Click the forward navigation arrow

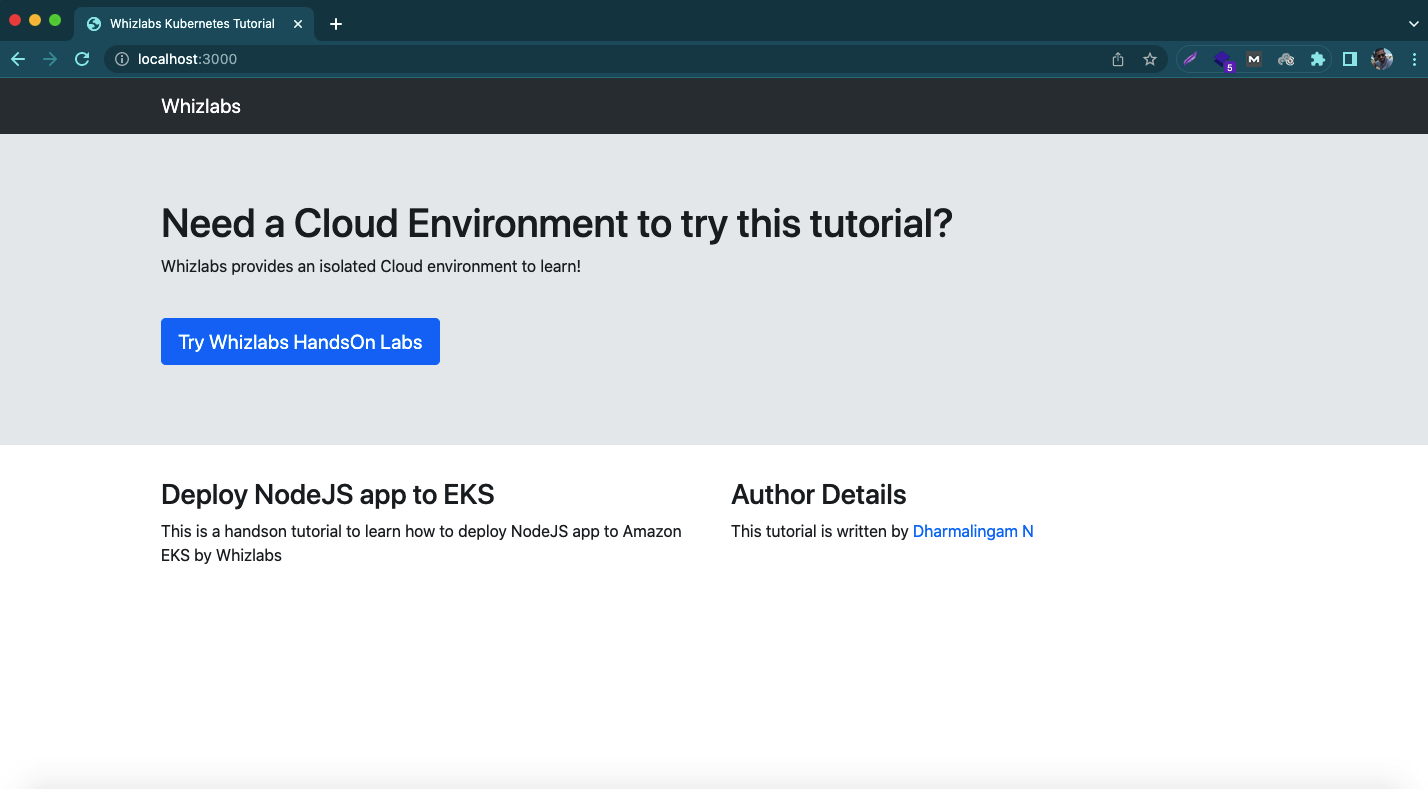(50, 59)
